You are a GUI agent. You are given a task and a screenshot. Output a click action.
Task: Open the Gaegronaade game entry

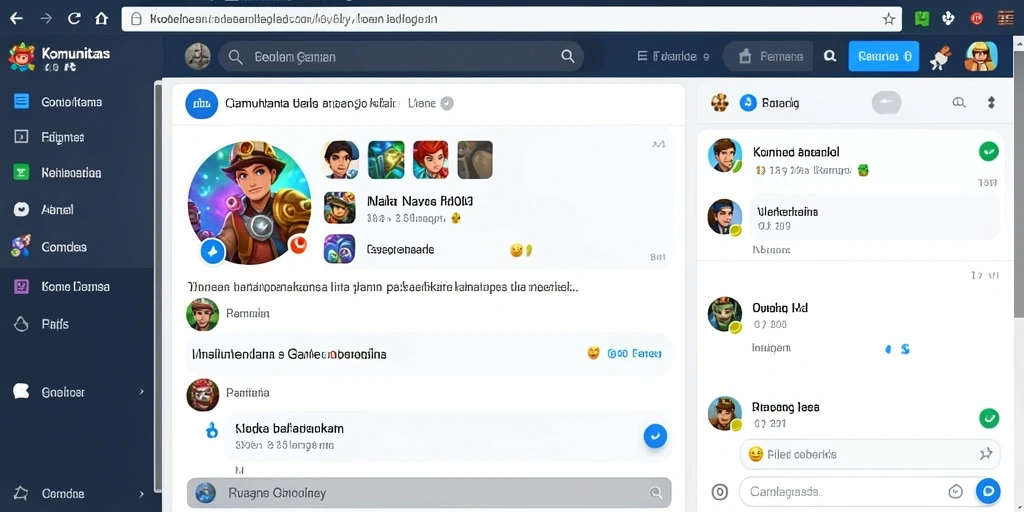pos(379,249)
